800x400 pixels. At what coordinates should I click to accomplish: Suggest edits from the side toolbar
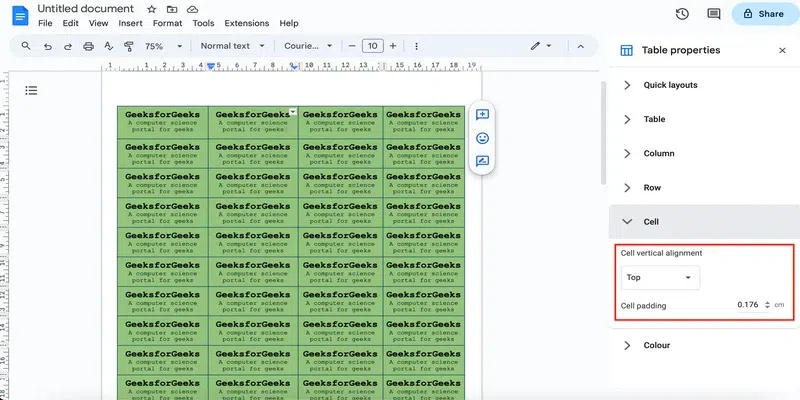click(482, 162)
